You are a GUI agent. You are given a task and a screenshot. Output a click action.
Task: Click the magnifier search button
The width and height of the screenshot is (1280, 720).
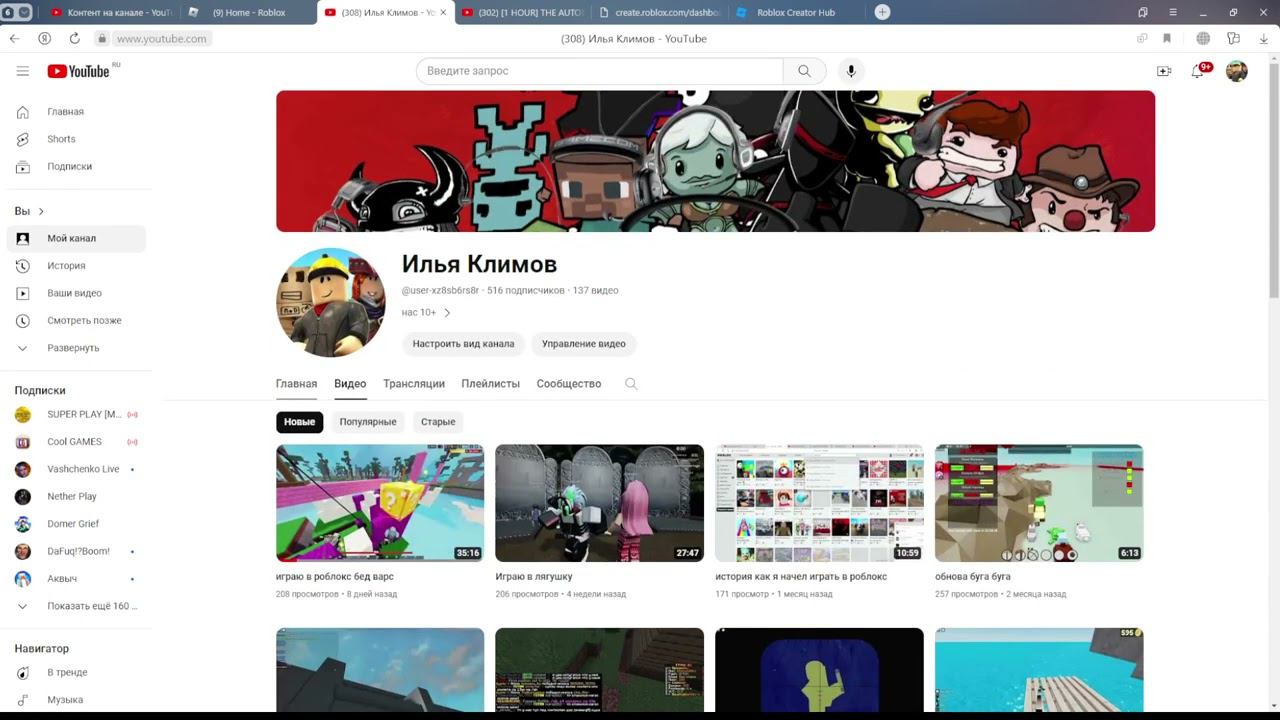click(804, 71)
